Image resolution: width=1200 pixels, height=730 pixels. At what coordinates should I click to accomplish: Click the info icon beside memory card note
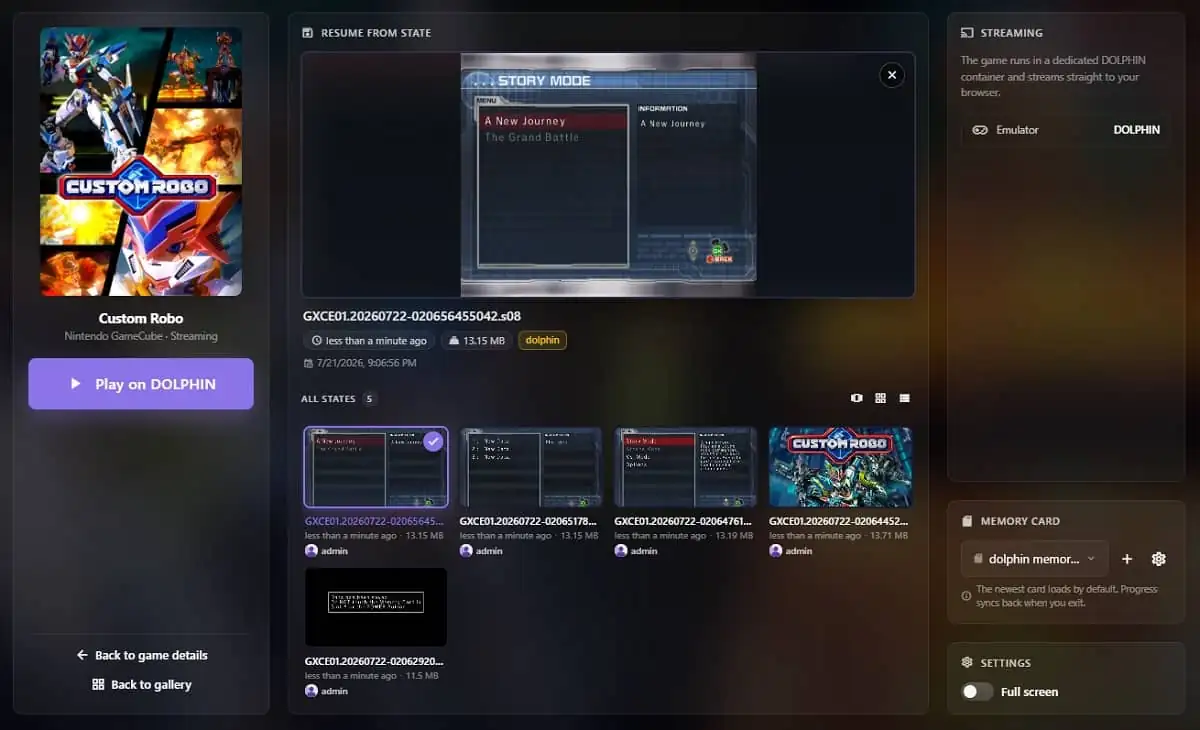(966, 596)
